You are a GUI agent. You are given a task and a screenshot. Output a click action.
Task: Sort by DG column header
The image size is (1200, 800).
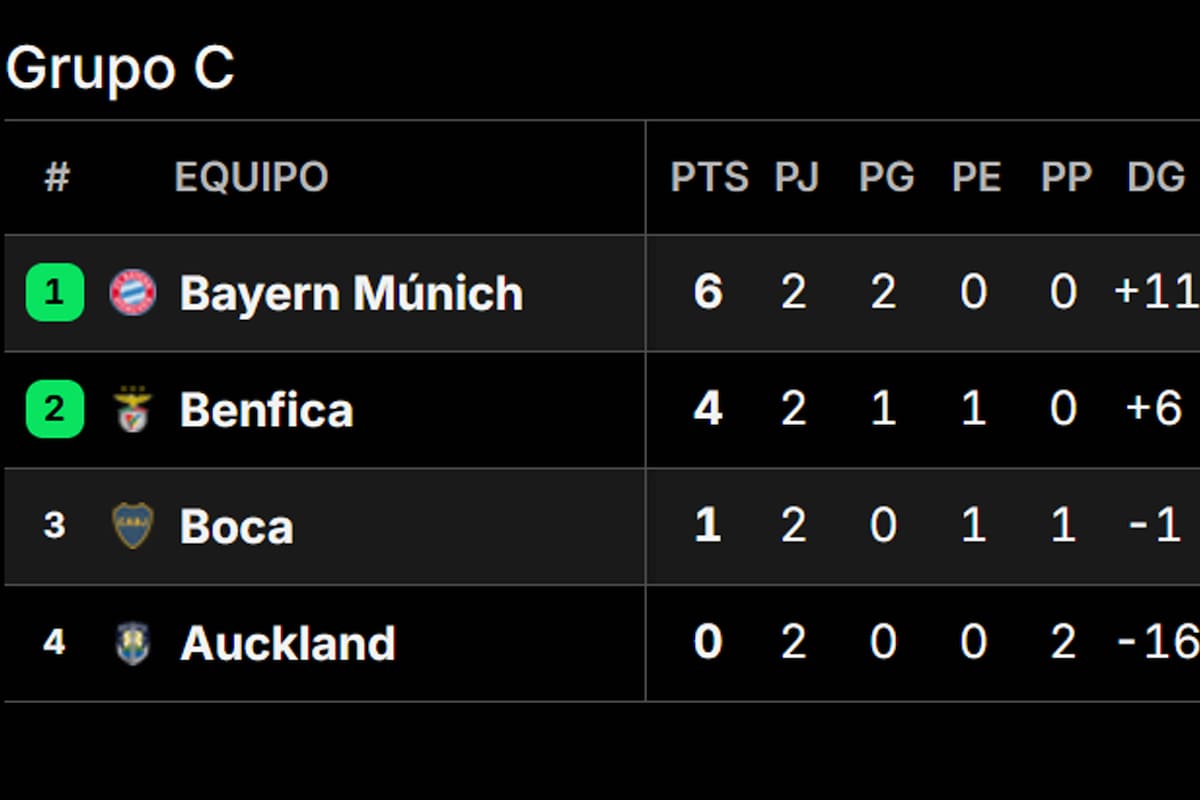pos(1156,178)
